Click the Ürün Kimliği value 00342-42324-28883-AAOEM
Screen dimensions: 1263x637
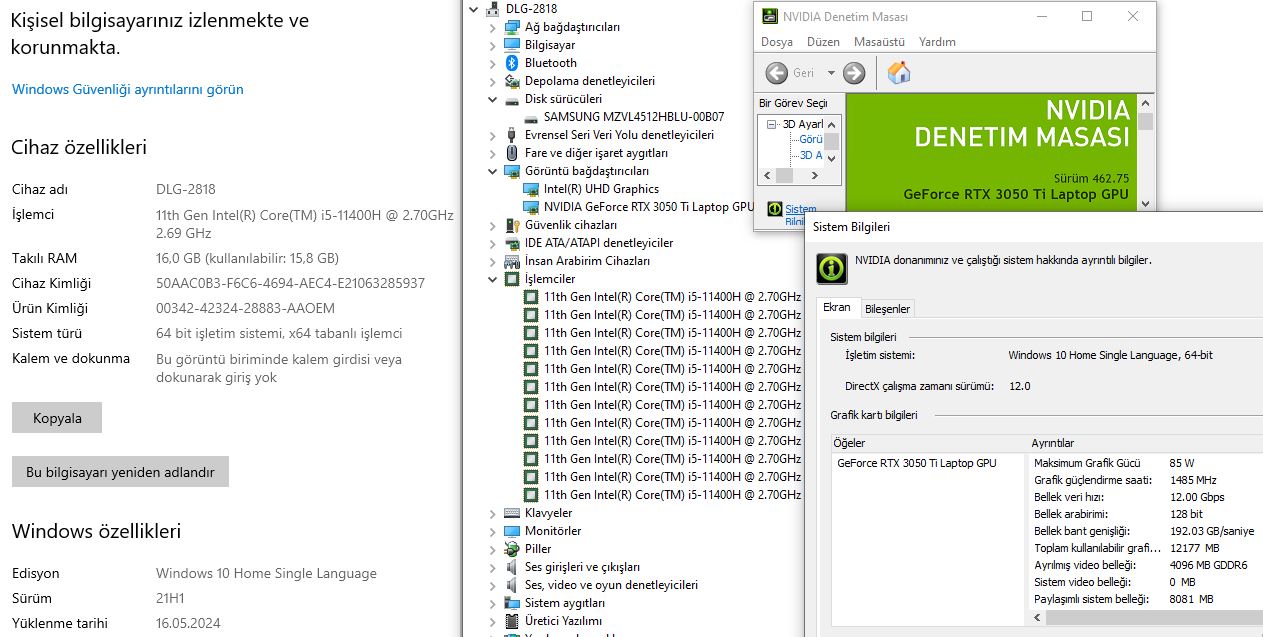coord(245,308)
